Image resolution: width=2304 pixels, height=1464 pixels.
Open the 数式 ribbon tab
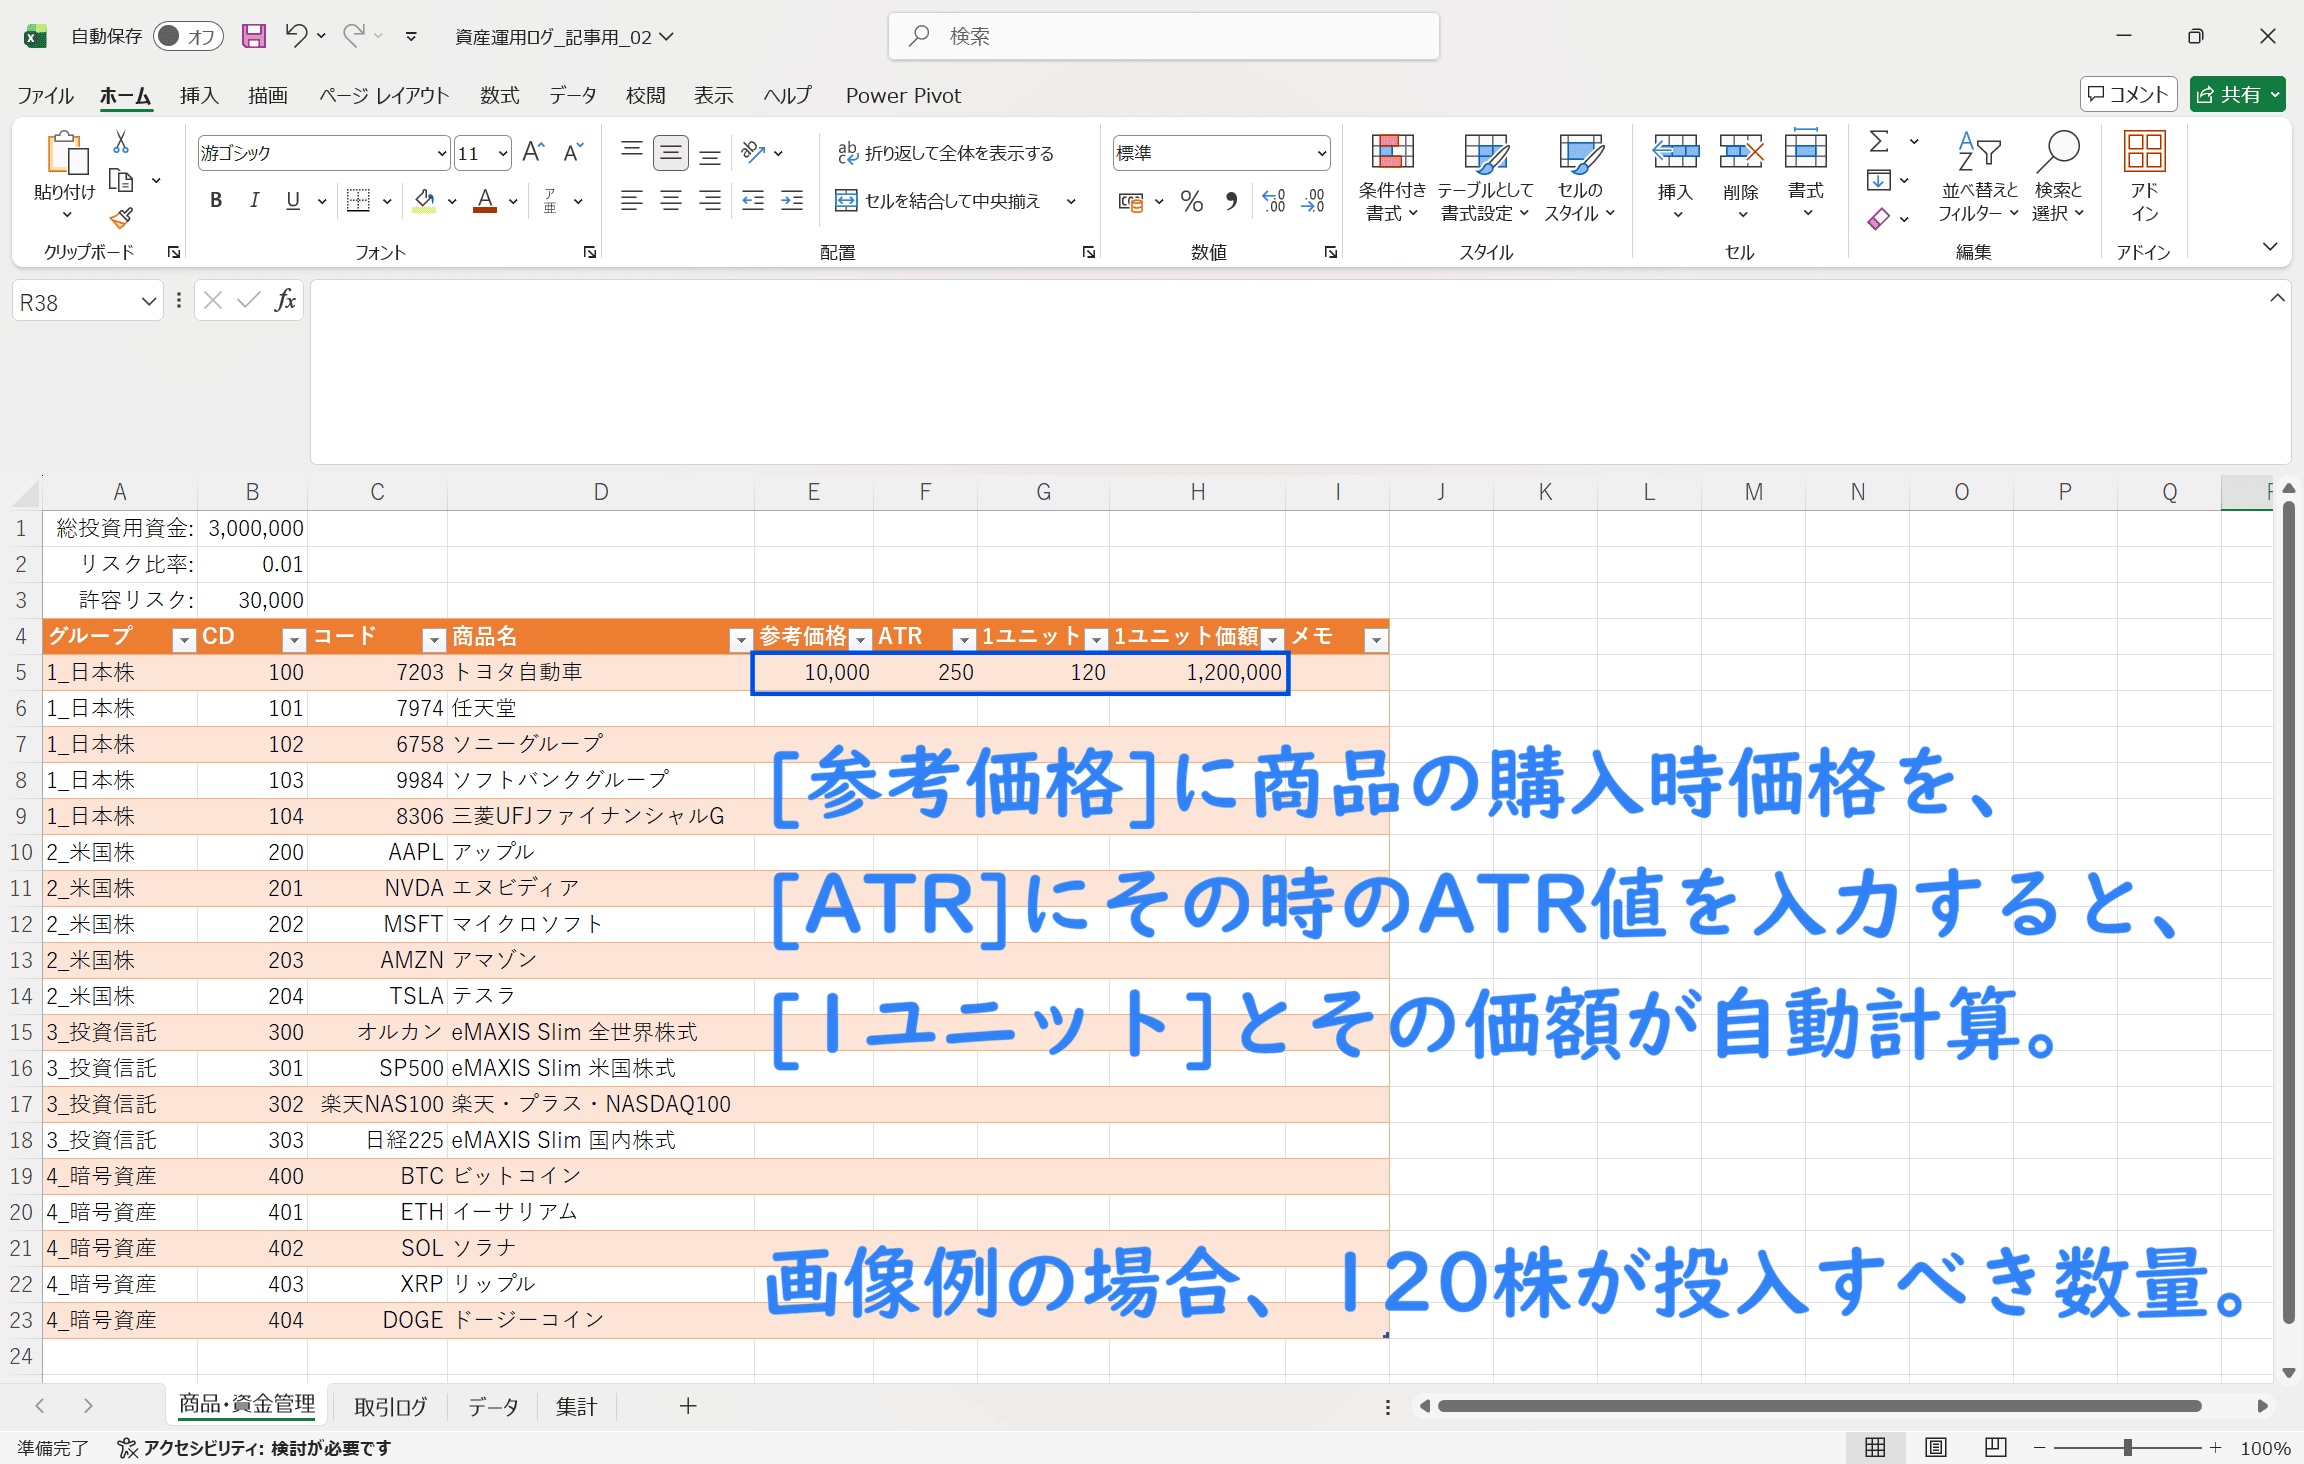499,95
